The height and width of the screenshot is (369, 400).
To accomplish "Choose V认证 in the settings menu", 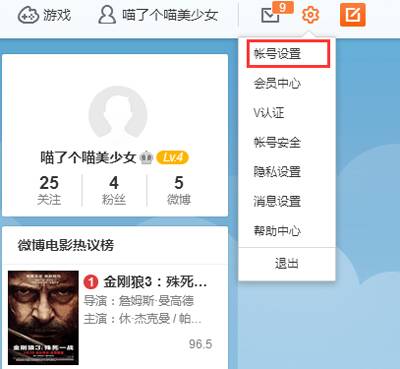I will 269,113.
